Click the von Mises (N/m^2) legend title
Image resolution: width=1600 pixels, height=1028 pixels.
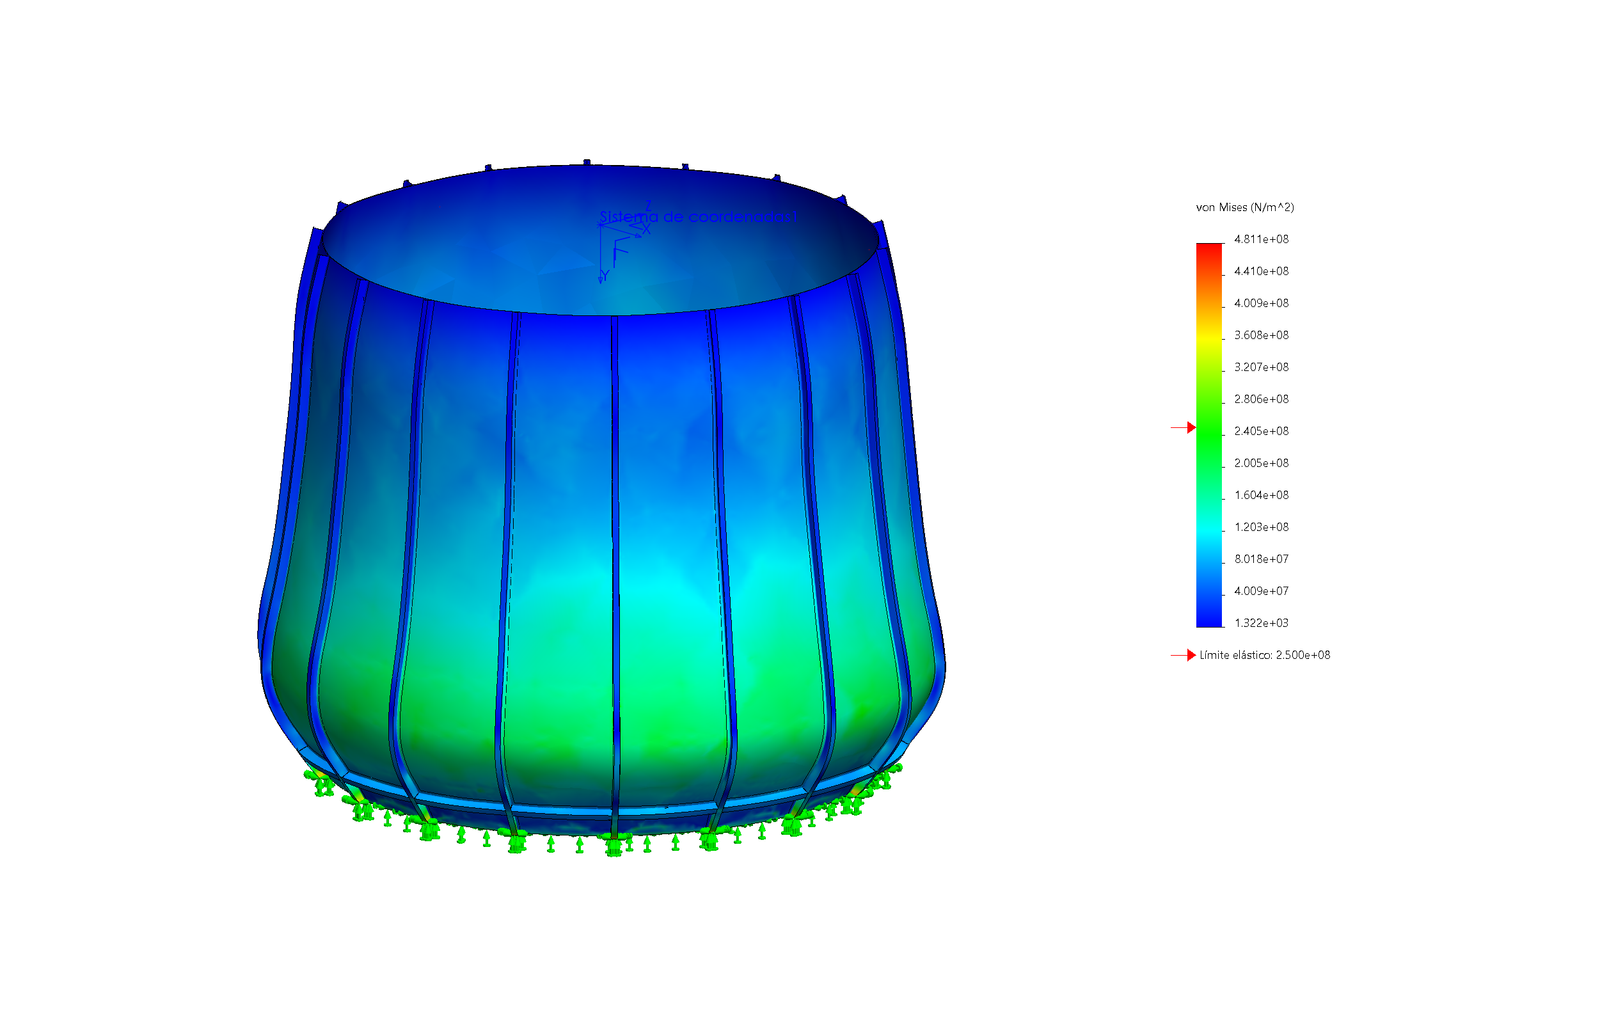click(x=1245, y=207)
